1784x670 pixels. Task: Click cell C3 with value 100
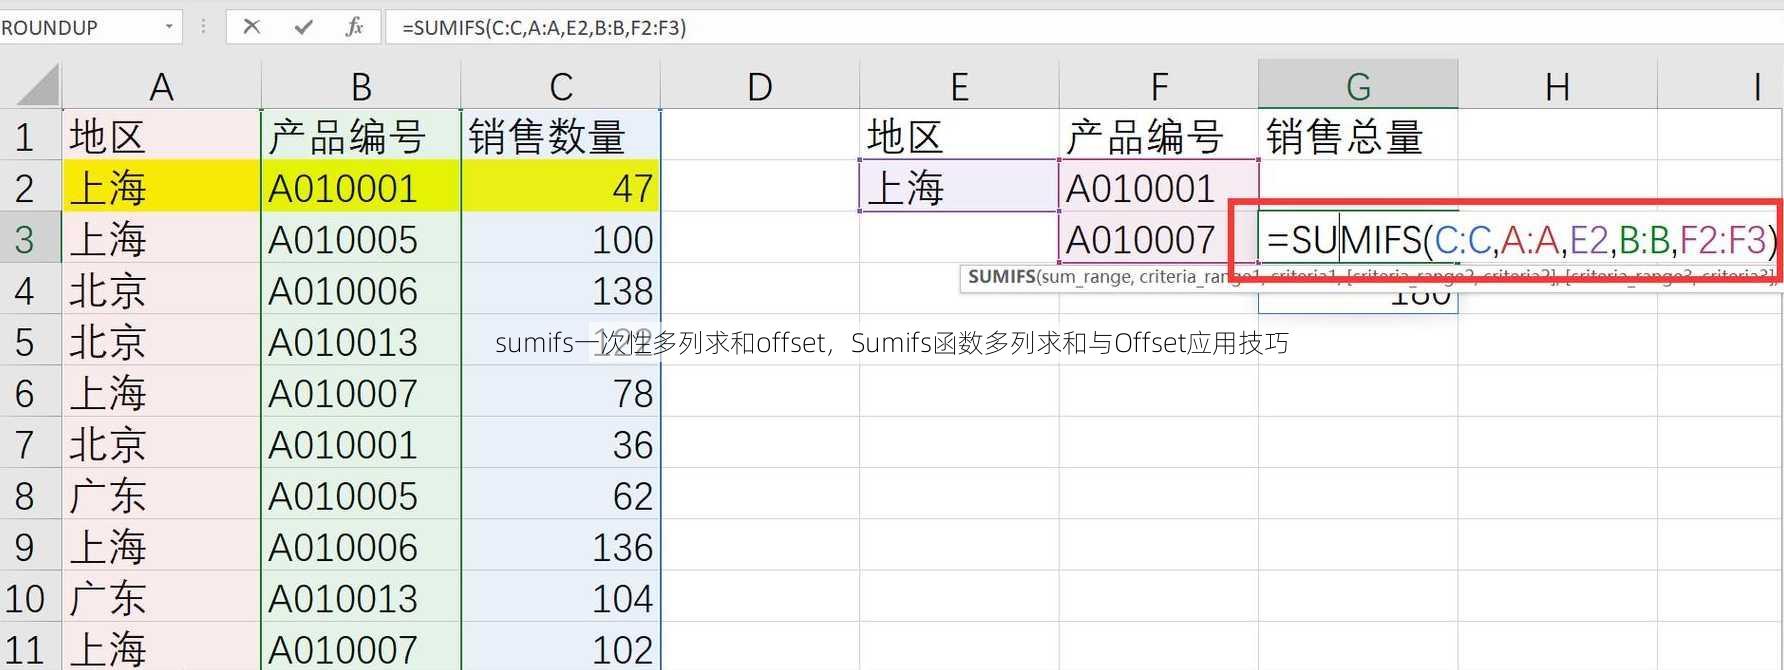(x=561, y=239)
